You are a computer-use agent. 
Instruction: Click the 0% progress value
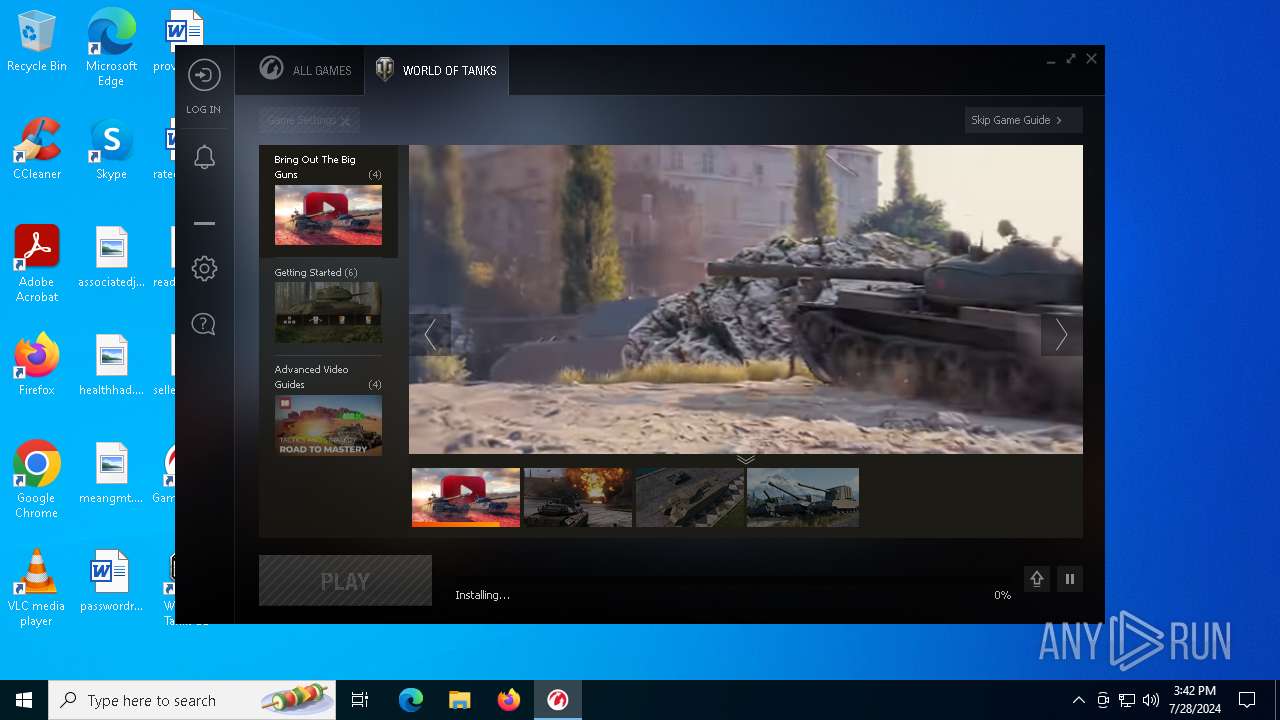[1002, 595]
